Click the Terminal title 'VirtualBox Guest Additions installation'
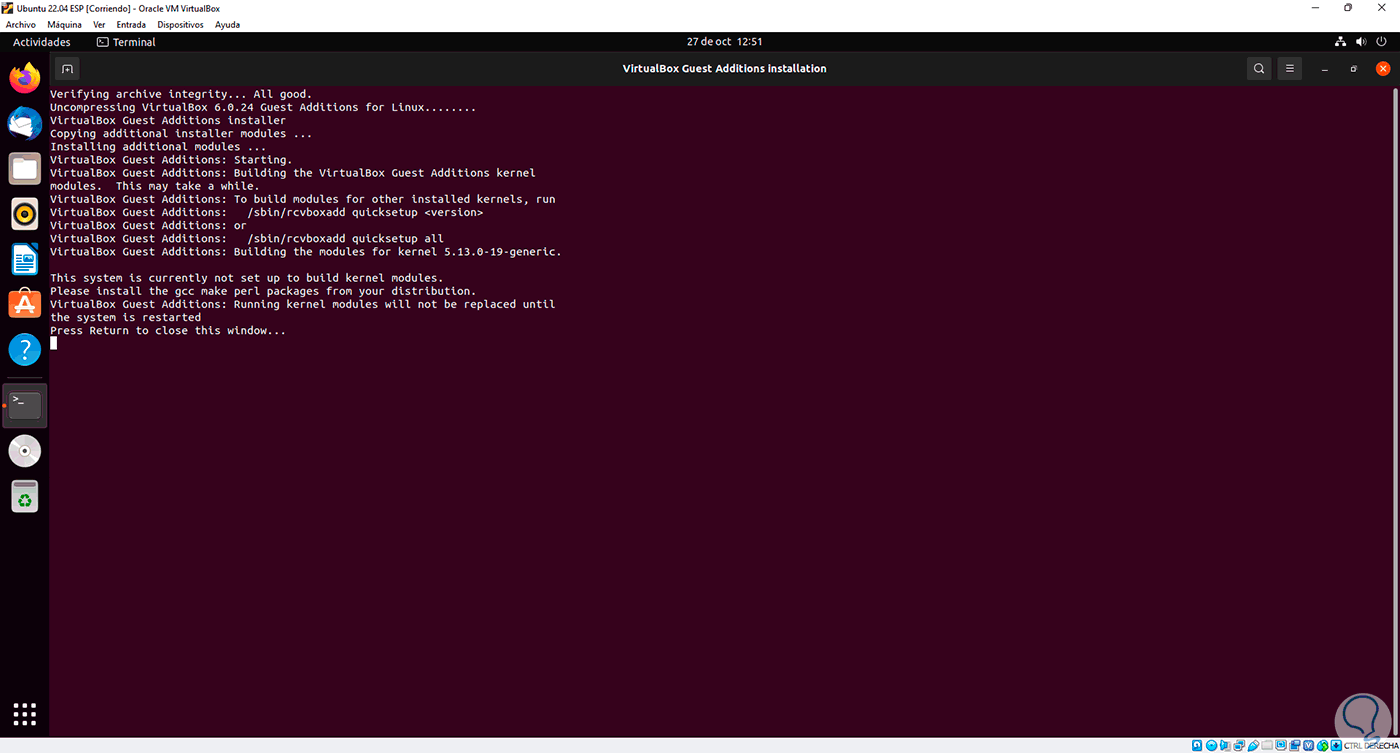 pyautogui.click(x=725, y=69)
